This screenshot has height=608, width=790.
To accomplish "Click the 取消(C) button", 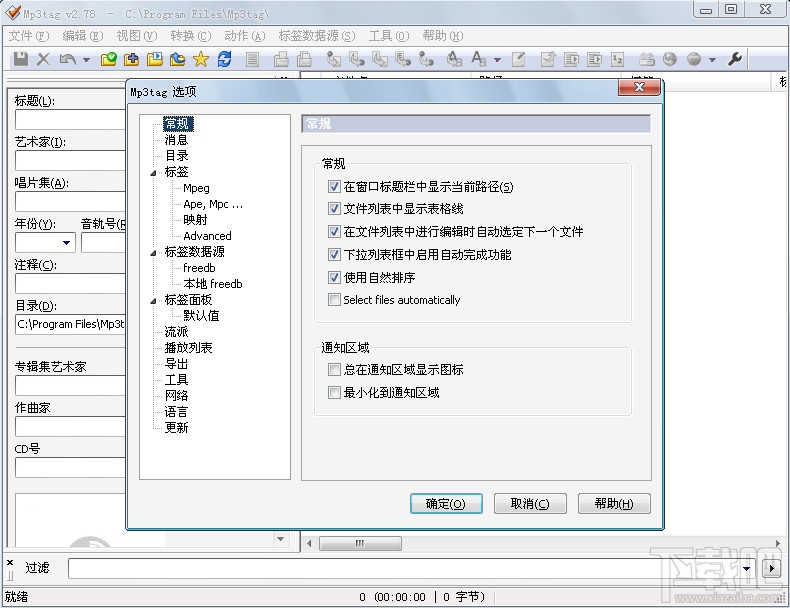I will (x=530, y=503).
